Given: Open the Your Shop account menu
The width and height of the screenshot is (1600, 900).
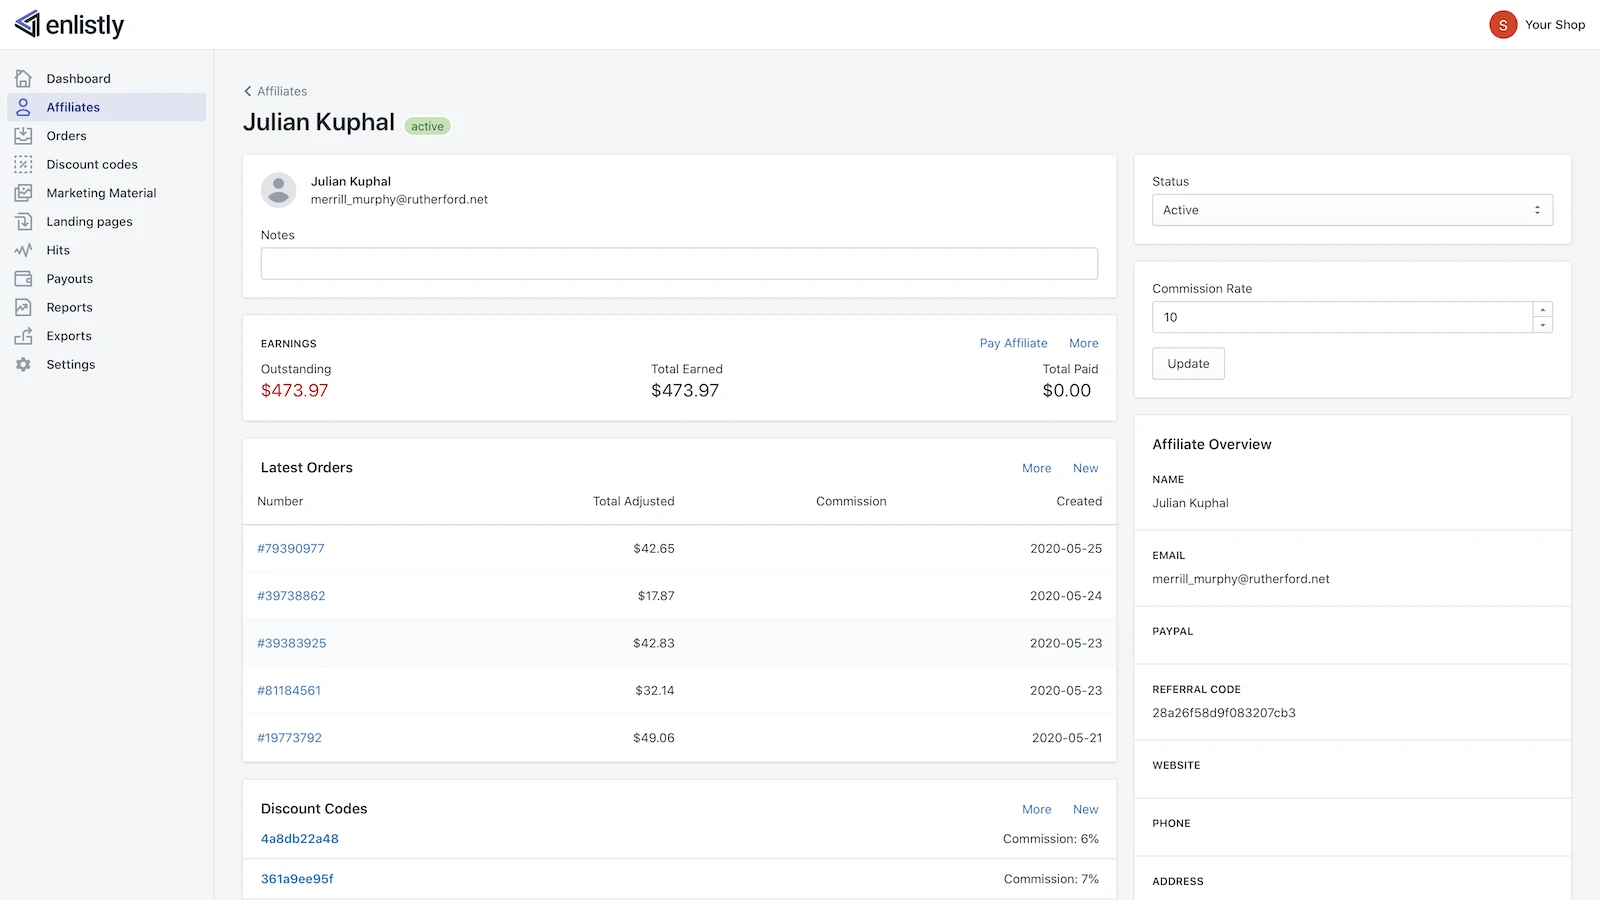Looking at the screenshot, I should click(1537, 24).
